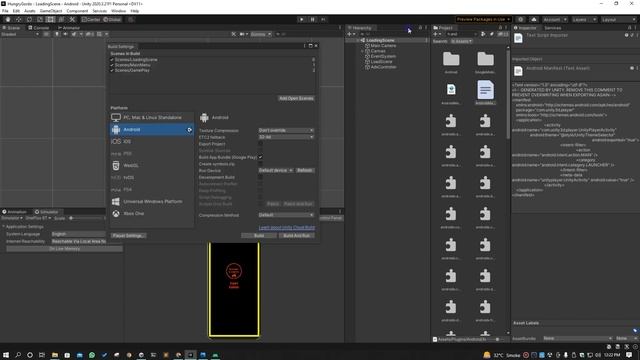The height and width of the screenshot is (360, 640).
Task: Open Compression Method dropdown
Action: [286, 215]
